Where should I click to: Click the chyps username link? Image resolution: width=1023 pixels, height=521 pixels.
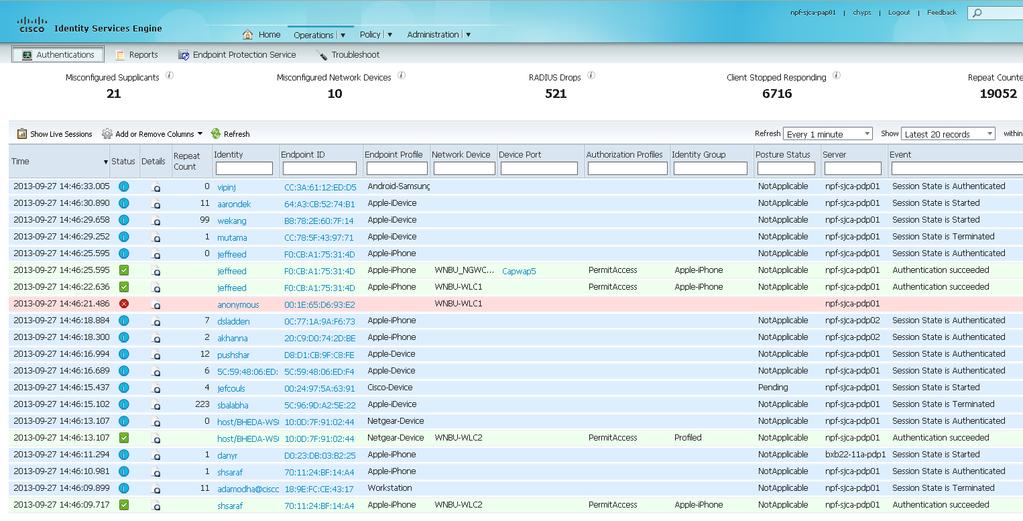(x=862, y=12)
